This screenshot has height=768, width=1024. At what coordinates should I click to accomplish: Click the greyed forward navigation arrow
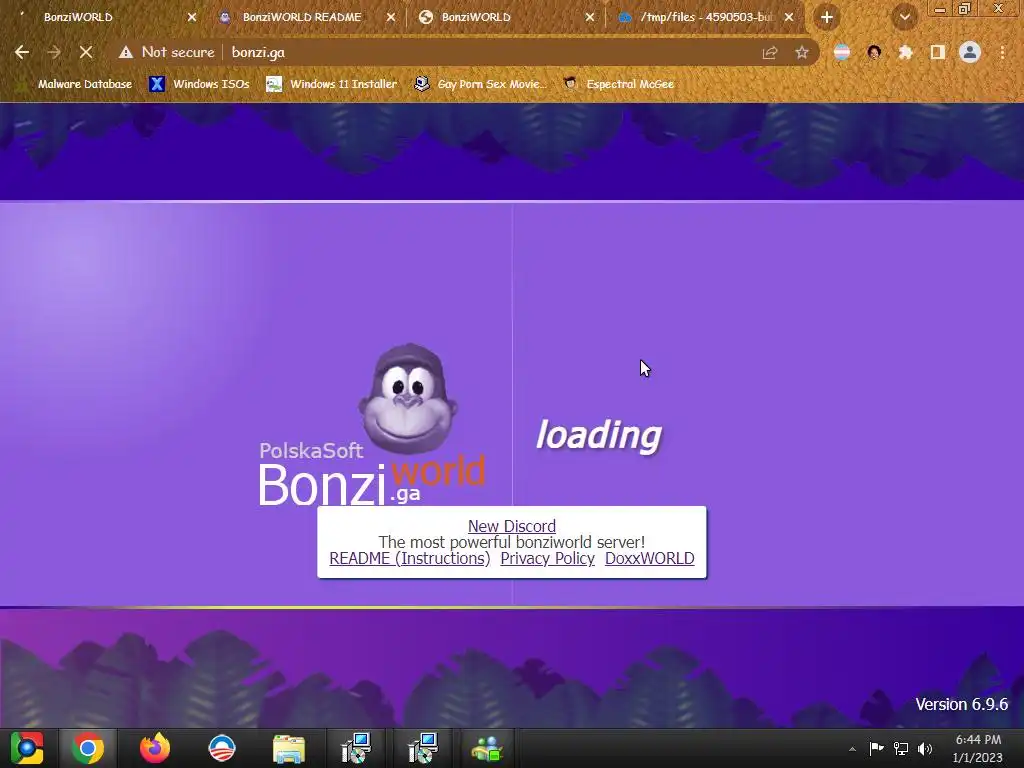(54, 52)
